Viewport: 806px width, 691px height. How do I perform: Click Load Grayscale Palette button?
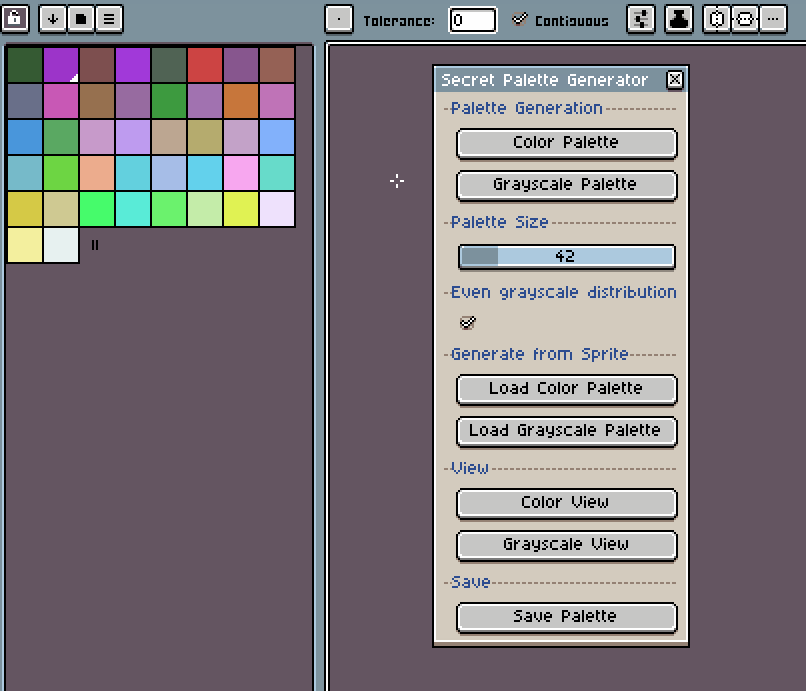tap(566, 431)
